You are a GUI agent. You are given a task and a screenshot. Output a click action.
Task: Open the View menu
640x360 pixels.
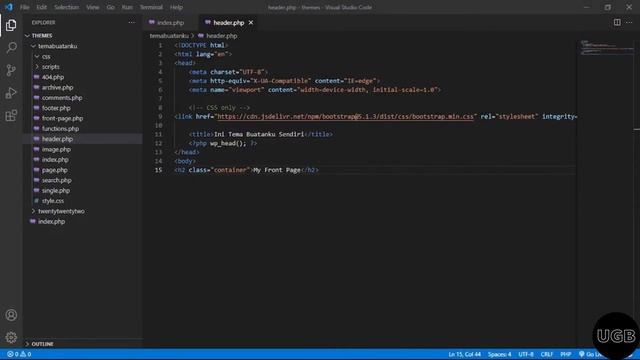pos(93,7)
